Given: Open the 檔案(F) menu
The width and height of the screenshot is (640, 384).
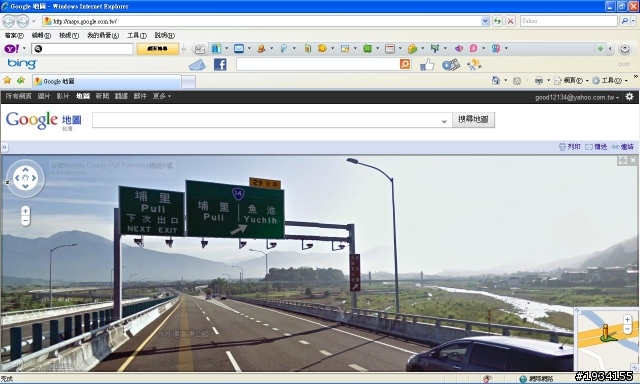Looking at the screenshot, I should tap(14, 36).
